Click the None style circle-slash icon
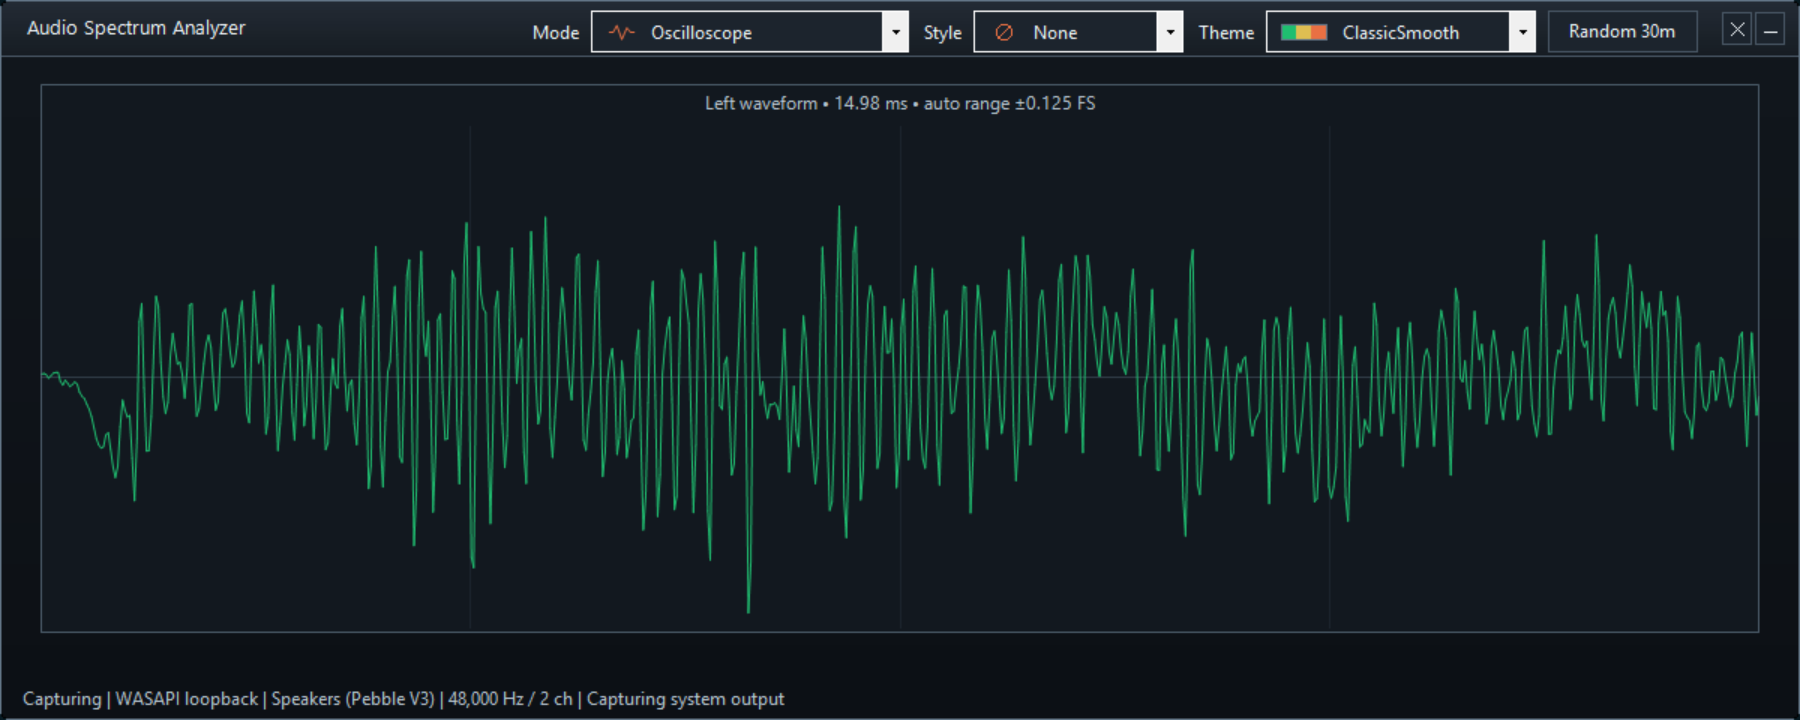This screenshot has width=1800, height=720. [1004, 32]
